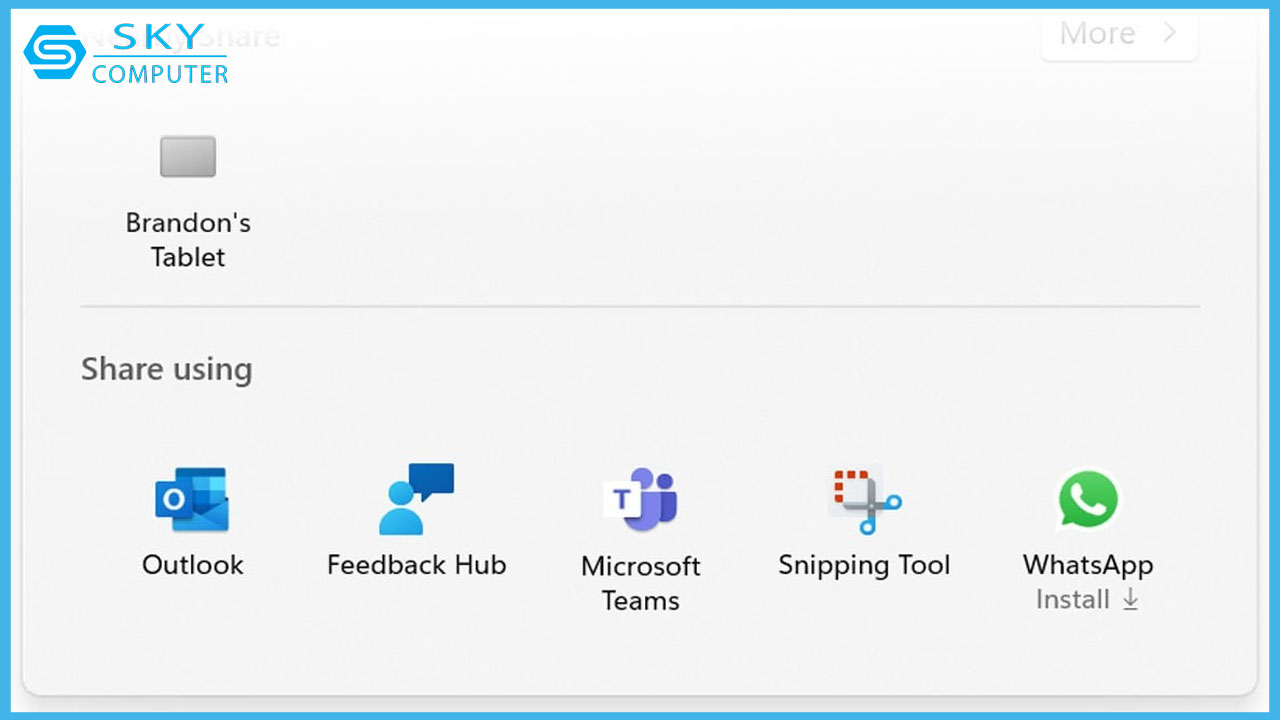Click the COMPUTER watermark text
Image resolution: width=1280 pixels, height=720 pixels.
coord(160,73)
